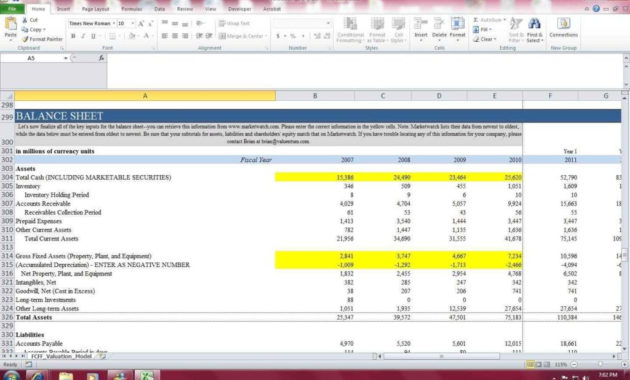Open Cell Styles gallery
Viewport: 630px width, 380px height.
tap(399, 30)
